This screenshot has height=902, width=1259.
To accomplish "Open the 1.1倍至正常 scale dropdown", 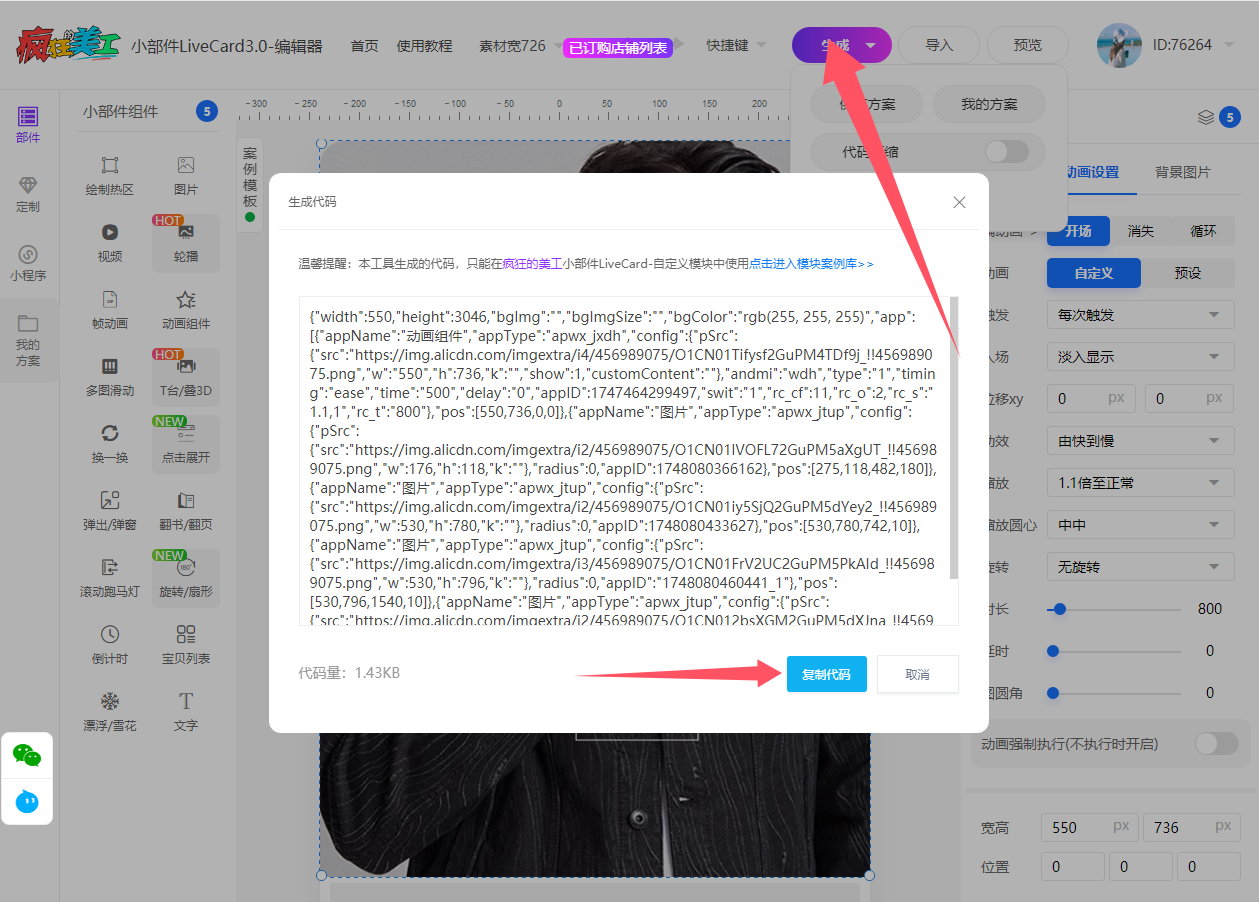I will [x=1141, y=483].
